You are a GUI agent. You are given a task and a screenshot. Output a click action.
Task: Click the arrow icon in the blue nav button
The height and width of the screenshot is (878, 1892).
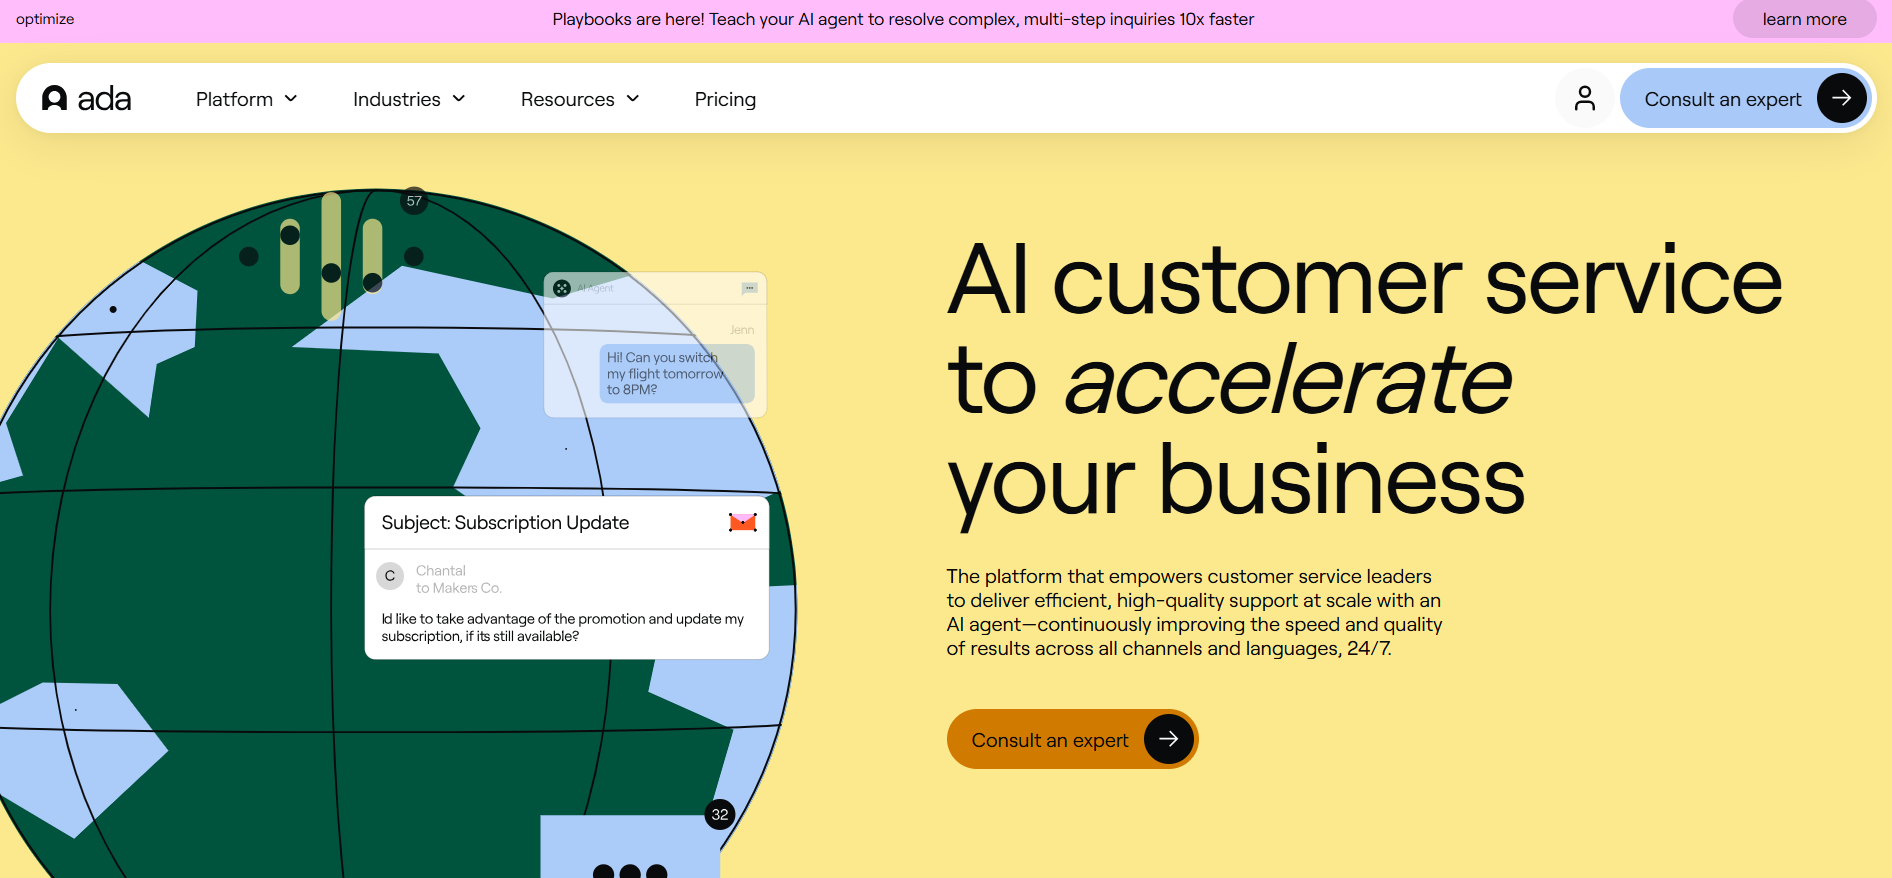(x=1841, y=98)
